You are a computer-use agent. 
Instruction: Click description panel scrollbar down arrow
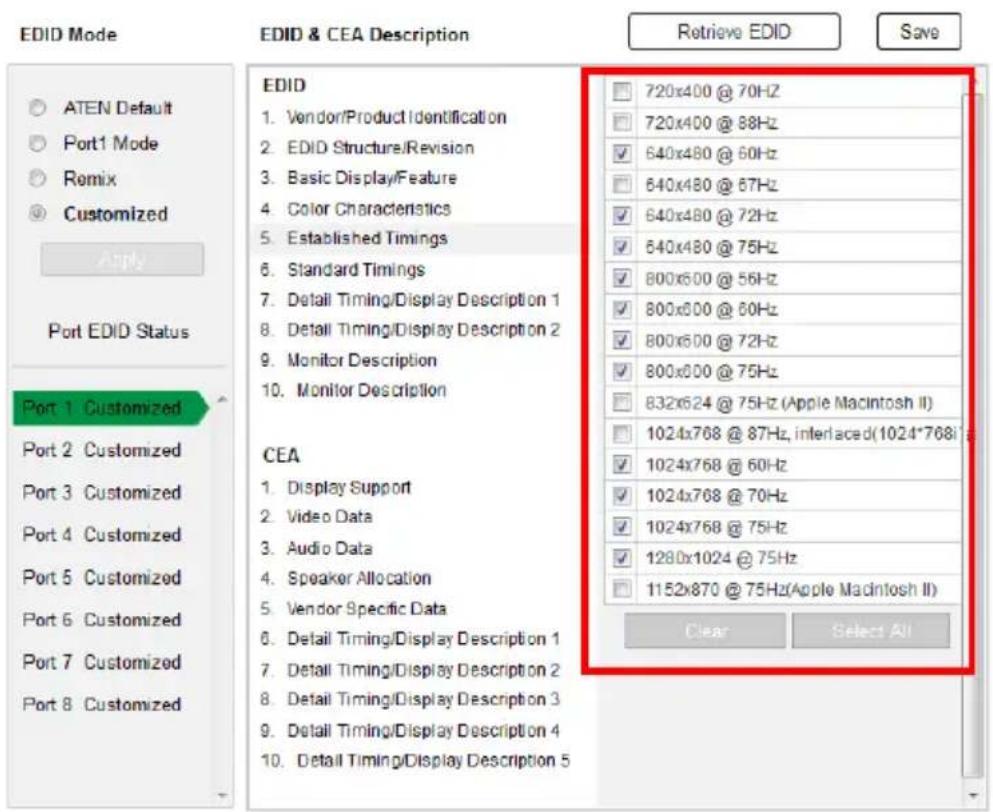coord(975,796)
